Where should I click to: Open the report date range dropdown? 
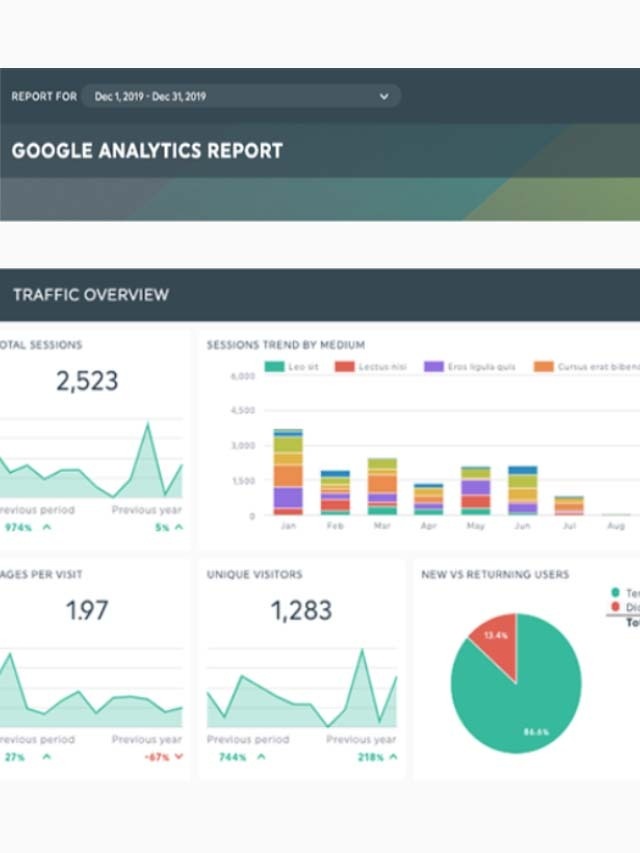[x=242, y=96]
